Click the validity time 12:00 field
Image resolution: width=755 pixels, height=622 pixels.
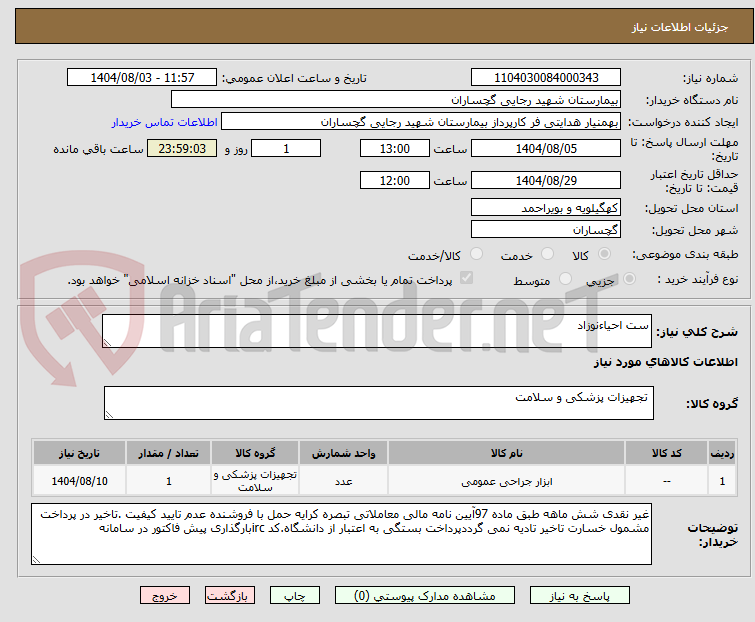[395, 181]
